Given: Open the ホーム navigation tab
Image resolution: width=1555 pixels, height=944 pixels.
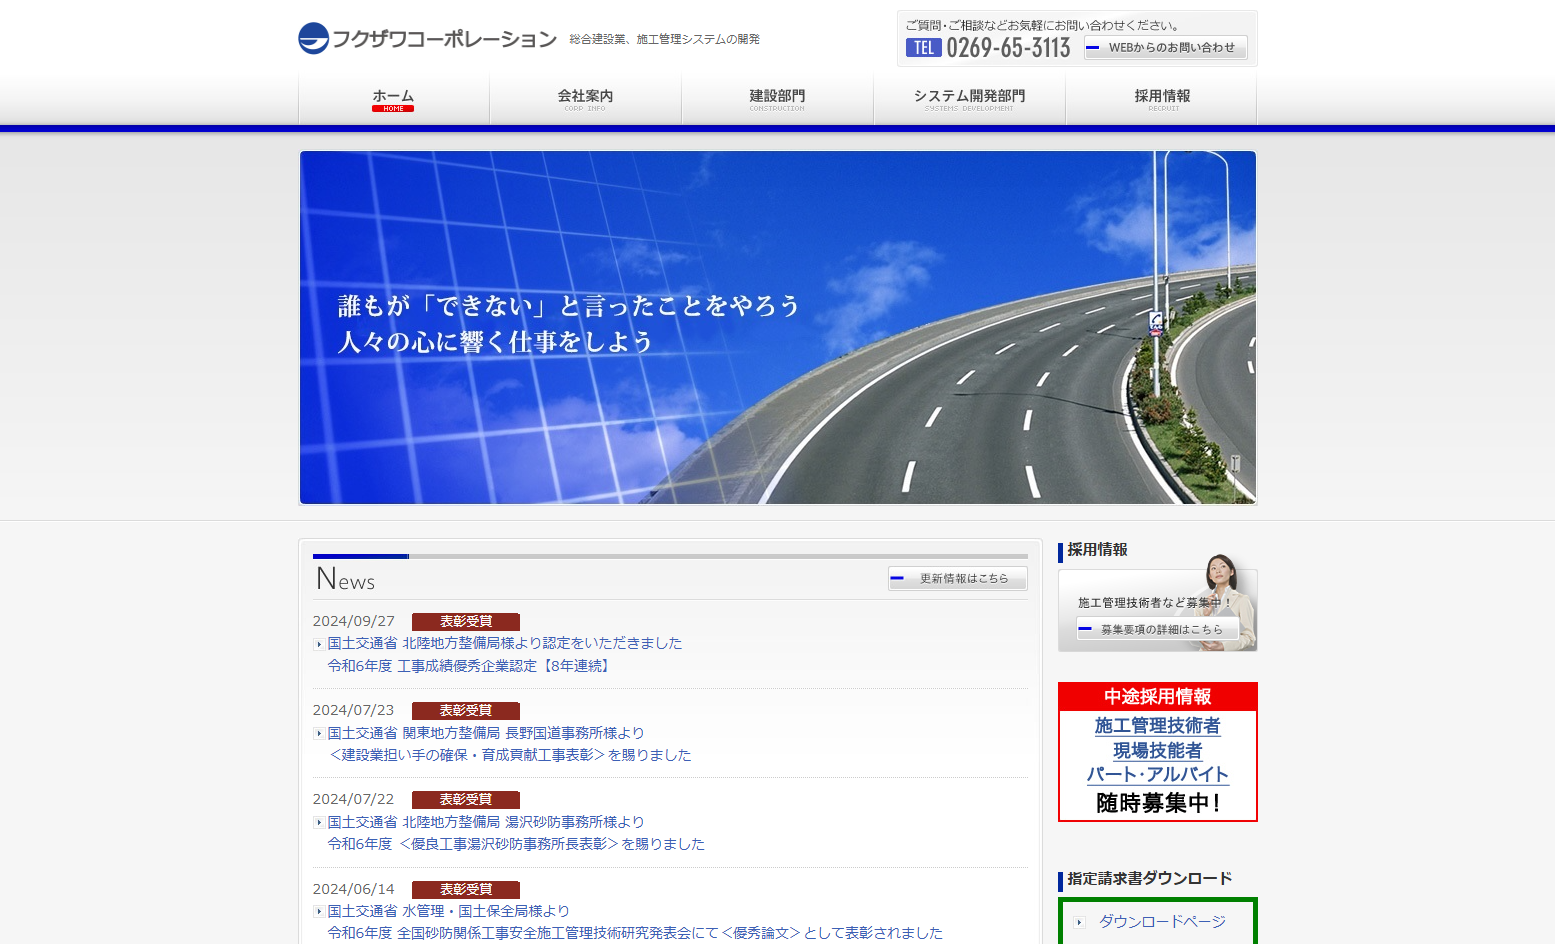Looking at the screenshot, I should pos(394,99).
